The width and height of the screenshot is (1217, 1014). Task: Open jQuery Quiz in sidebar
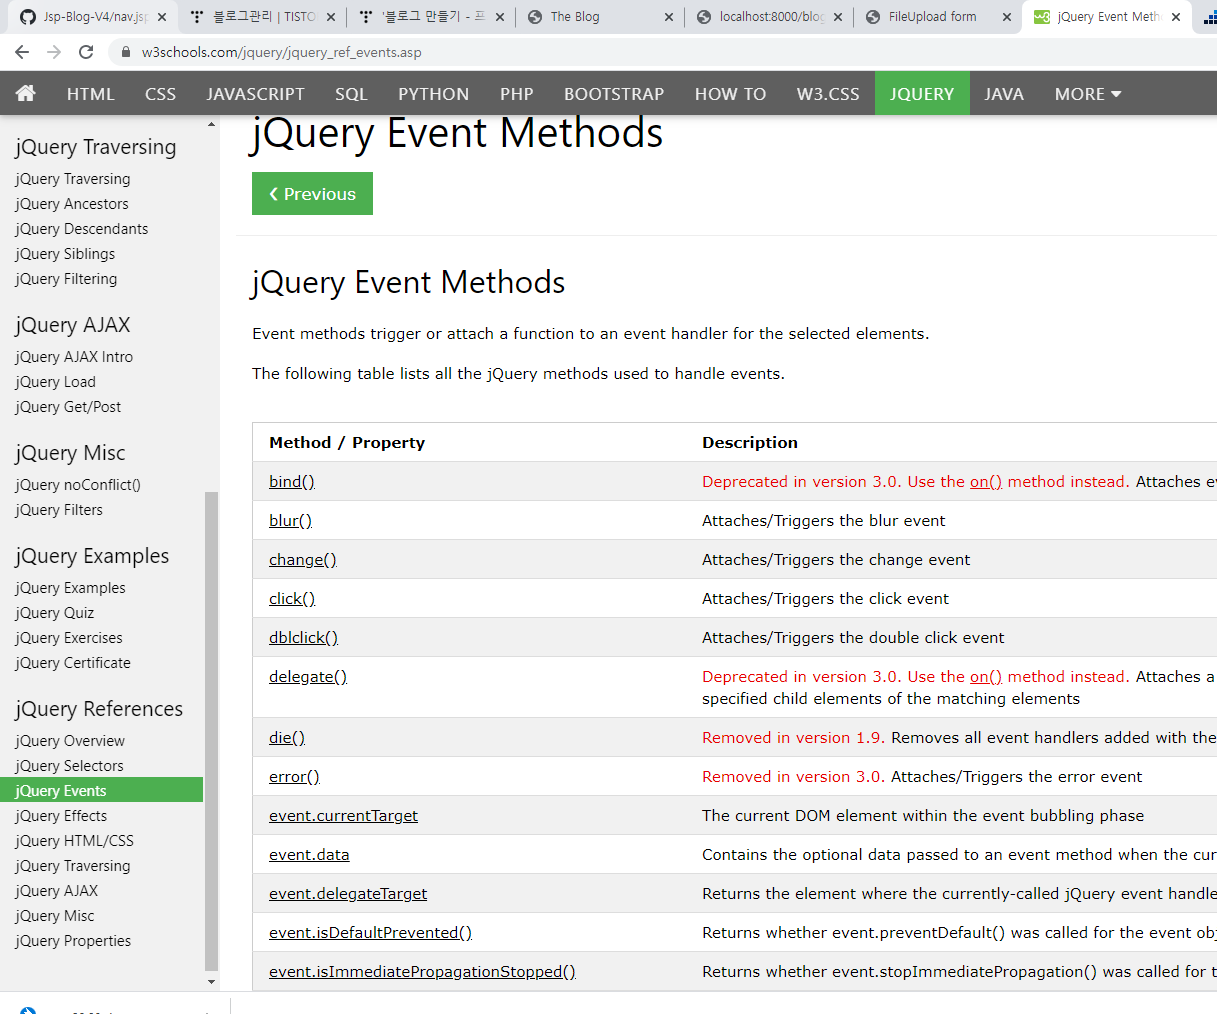[54, 612]
